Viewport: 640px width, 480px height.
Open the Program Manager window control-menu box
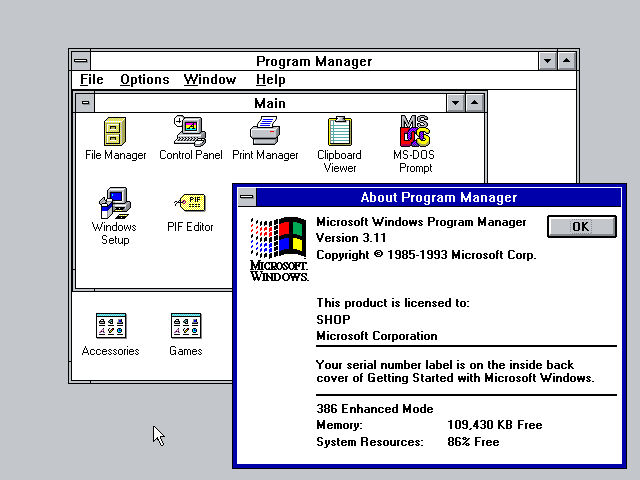point(81,61)
